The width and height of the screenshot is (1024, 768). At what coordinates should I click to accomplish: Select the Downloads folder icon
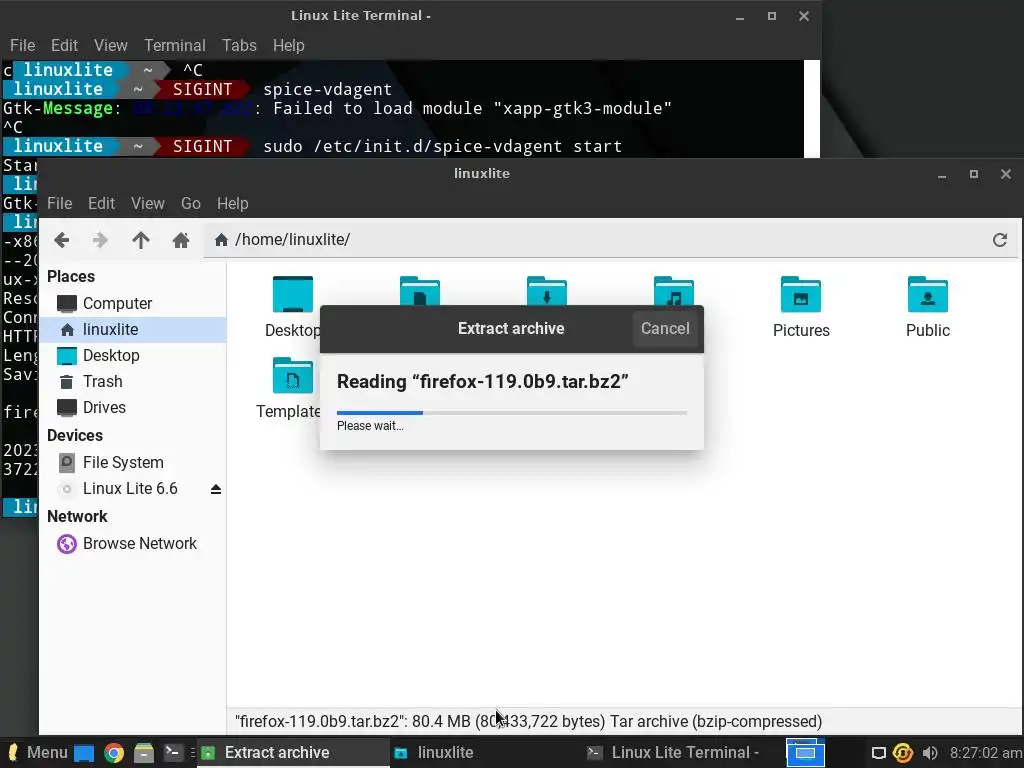point(547,291)
